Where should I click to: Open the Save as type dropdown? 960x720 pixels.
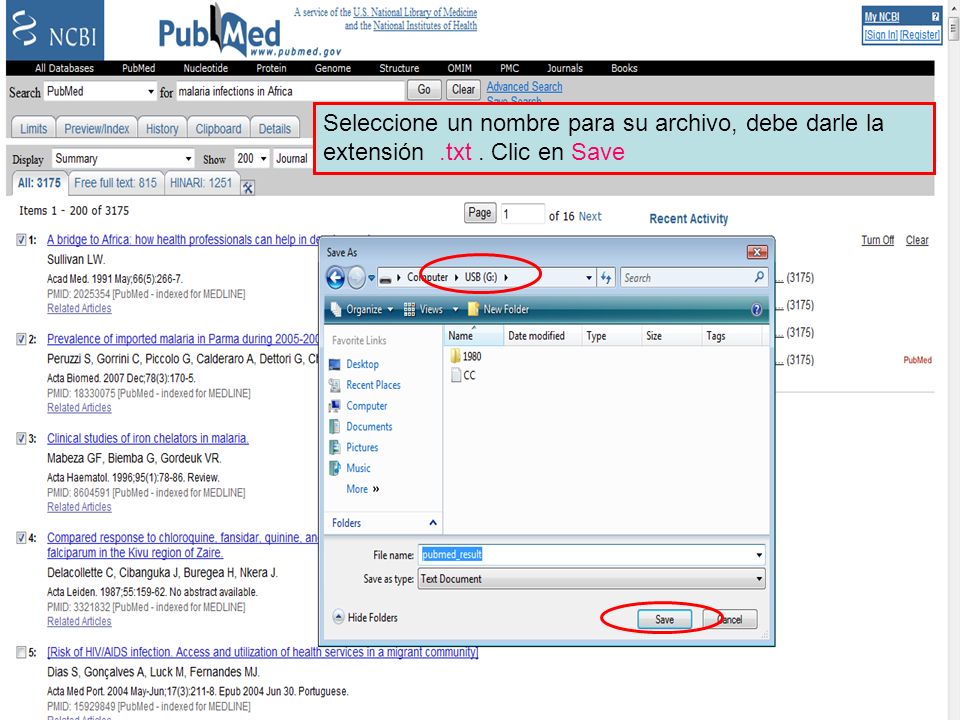click(x=591, y=579)
